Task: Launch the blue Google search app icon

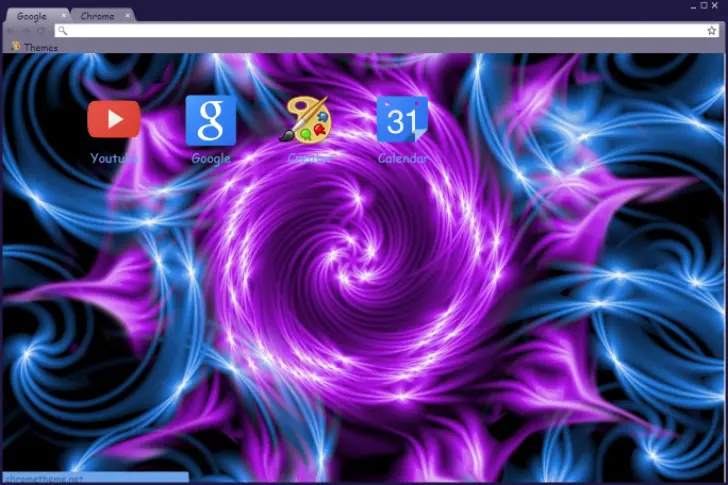Action: pyautogui.click(x=211, y=120)
